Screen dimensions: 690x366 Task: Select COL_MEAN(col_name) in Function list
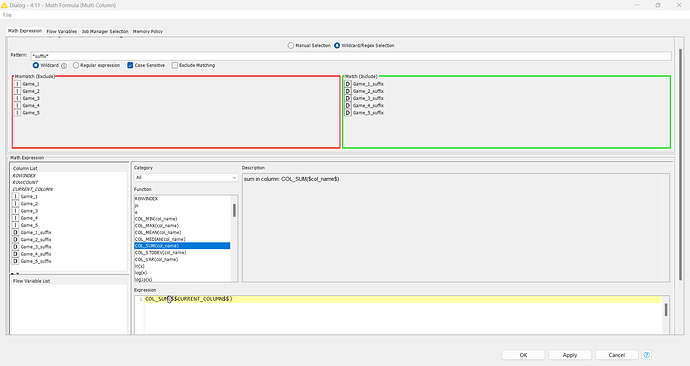tap(158, 232)
